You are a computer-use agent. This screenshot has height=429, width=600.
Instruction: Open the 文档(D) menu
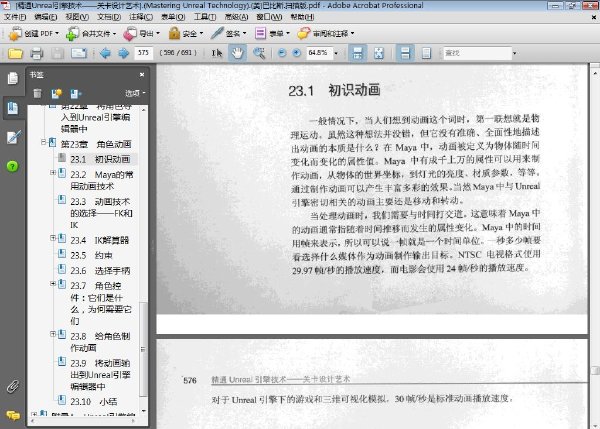(109, 17)
